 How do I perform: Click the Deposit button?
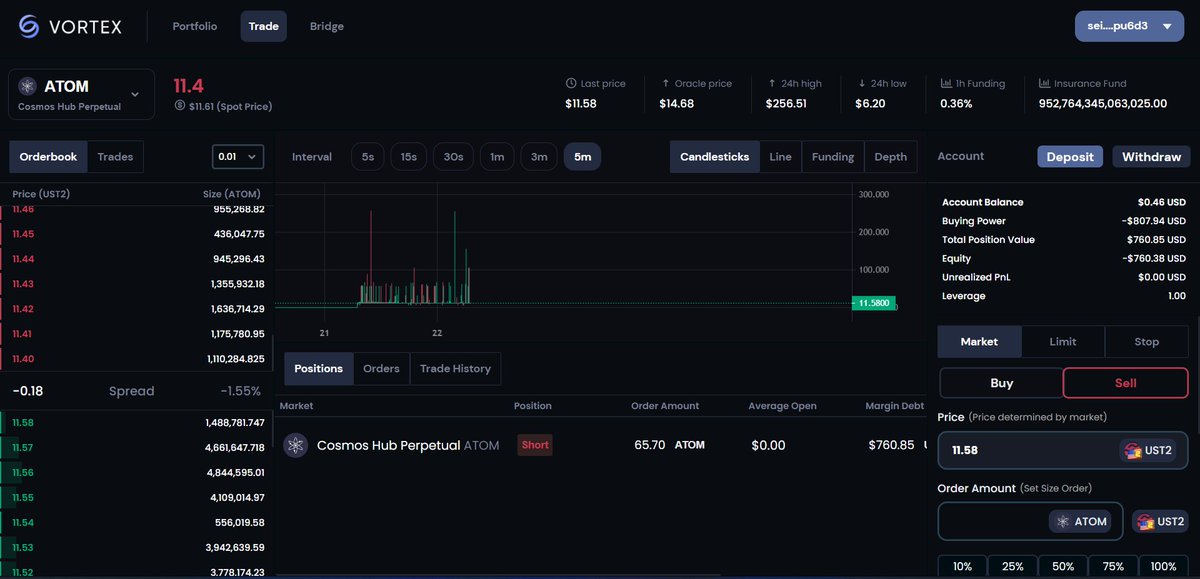coord(1069,156)
